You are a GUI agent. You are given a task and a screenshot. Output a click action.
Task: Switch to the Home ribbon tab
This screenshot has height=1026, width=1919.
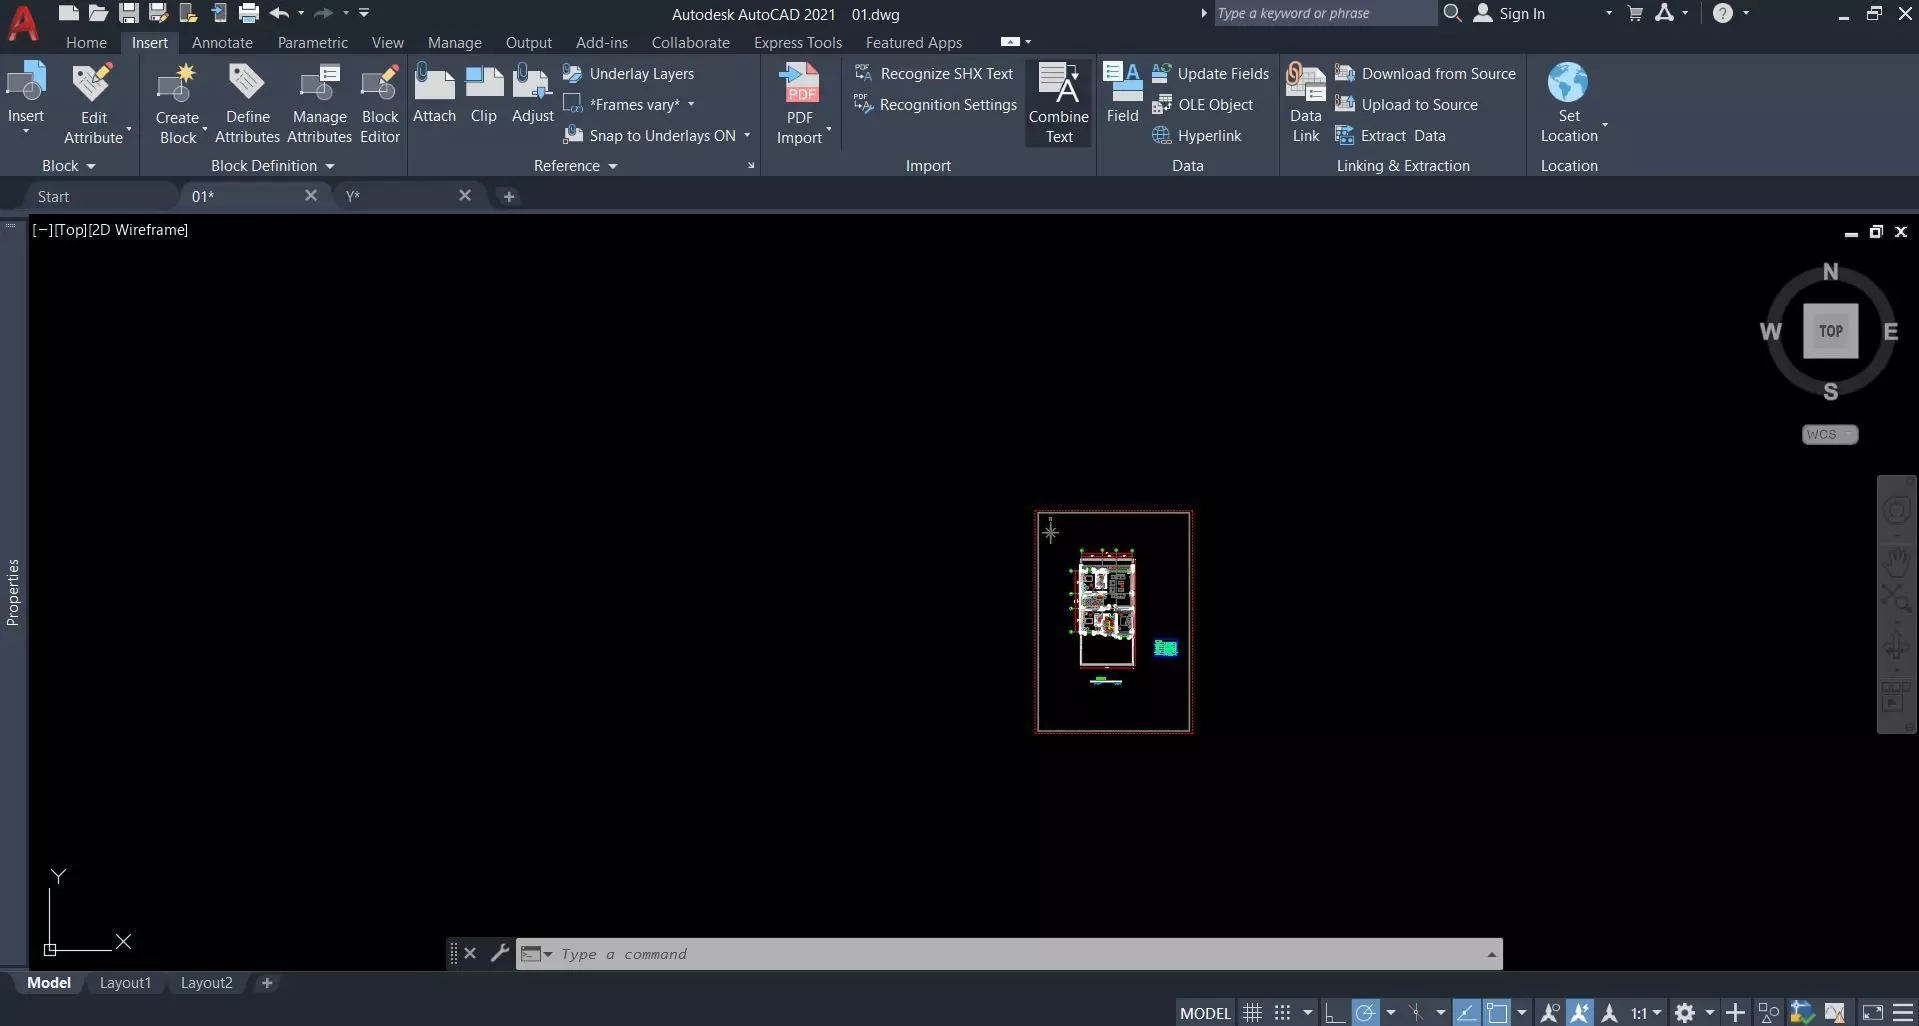86,42
